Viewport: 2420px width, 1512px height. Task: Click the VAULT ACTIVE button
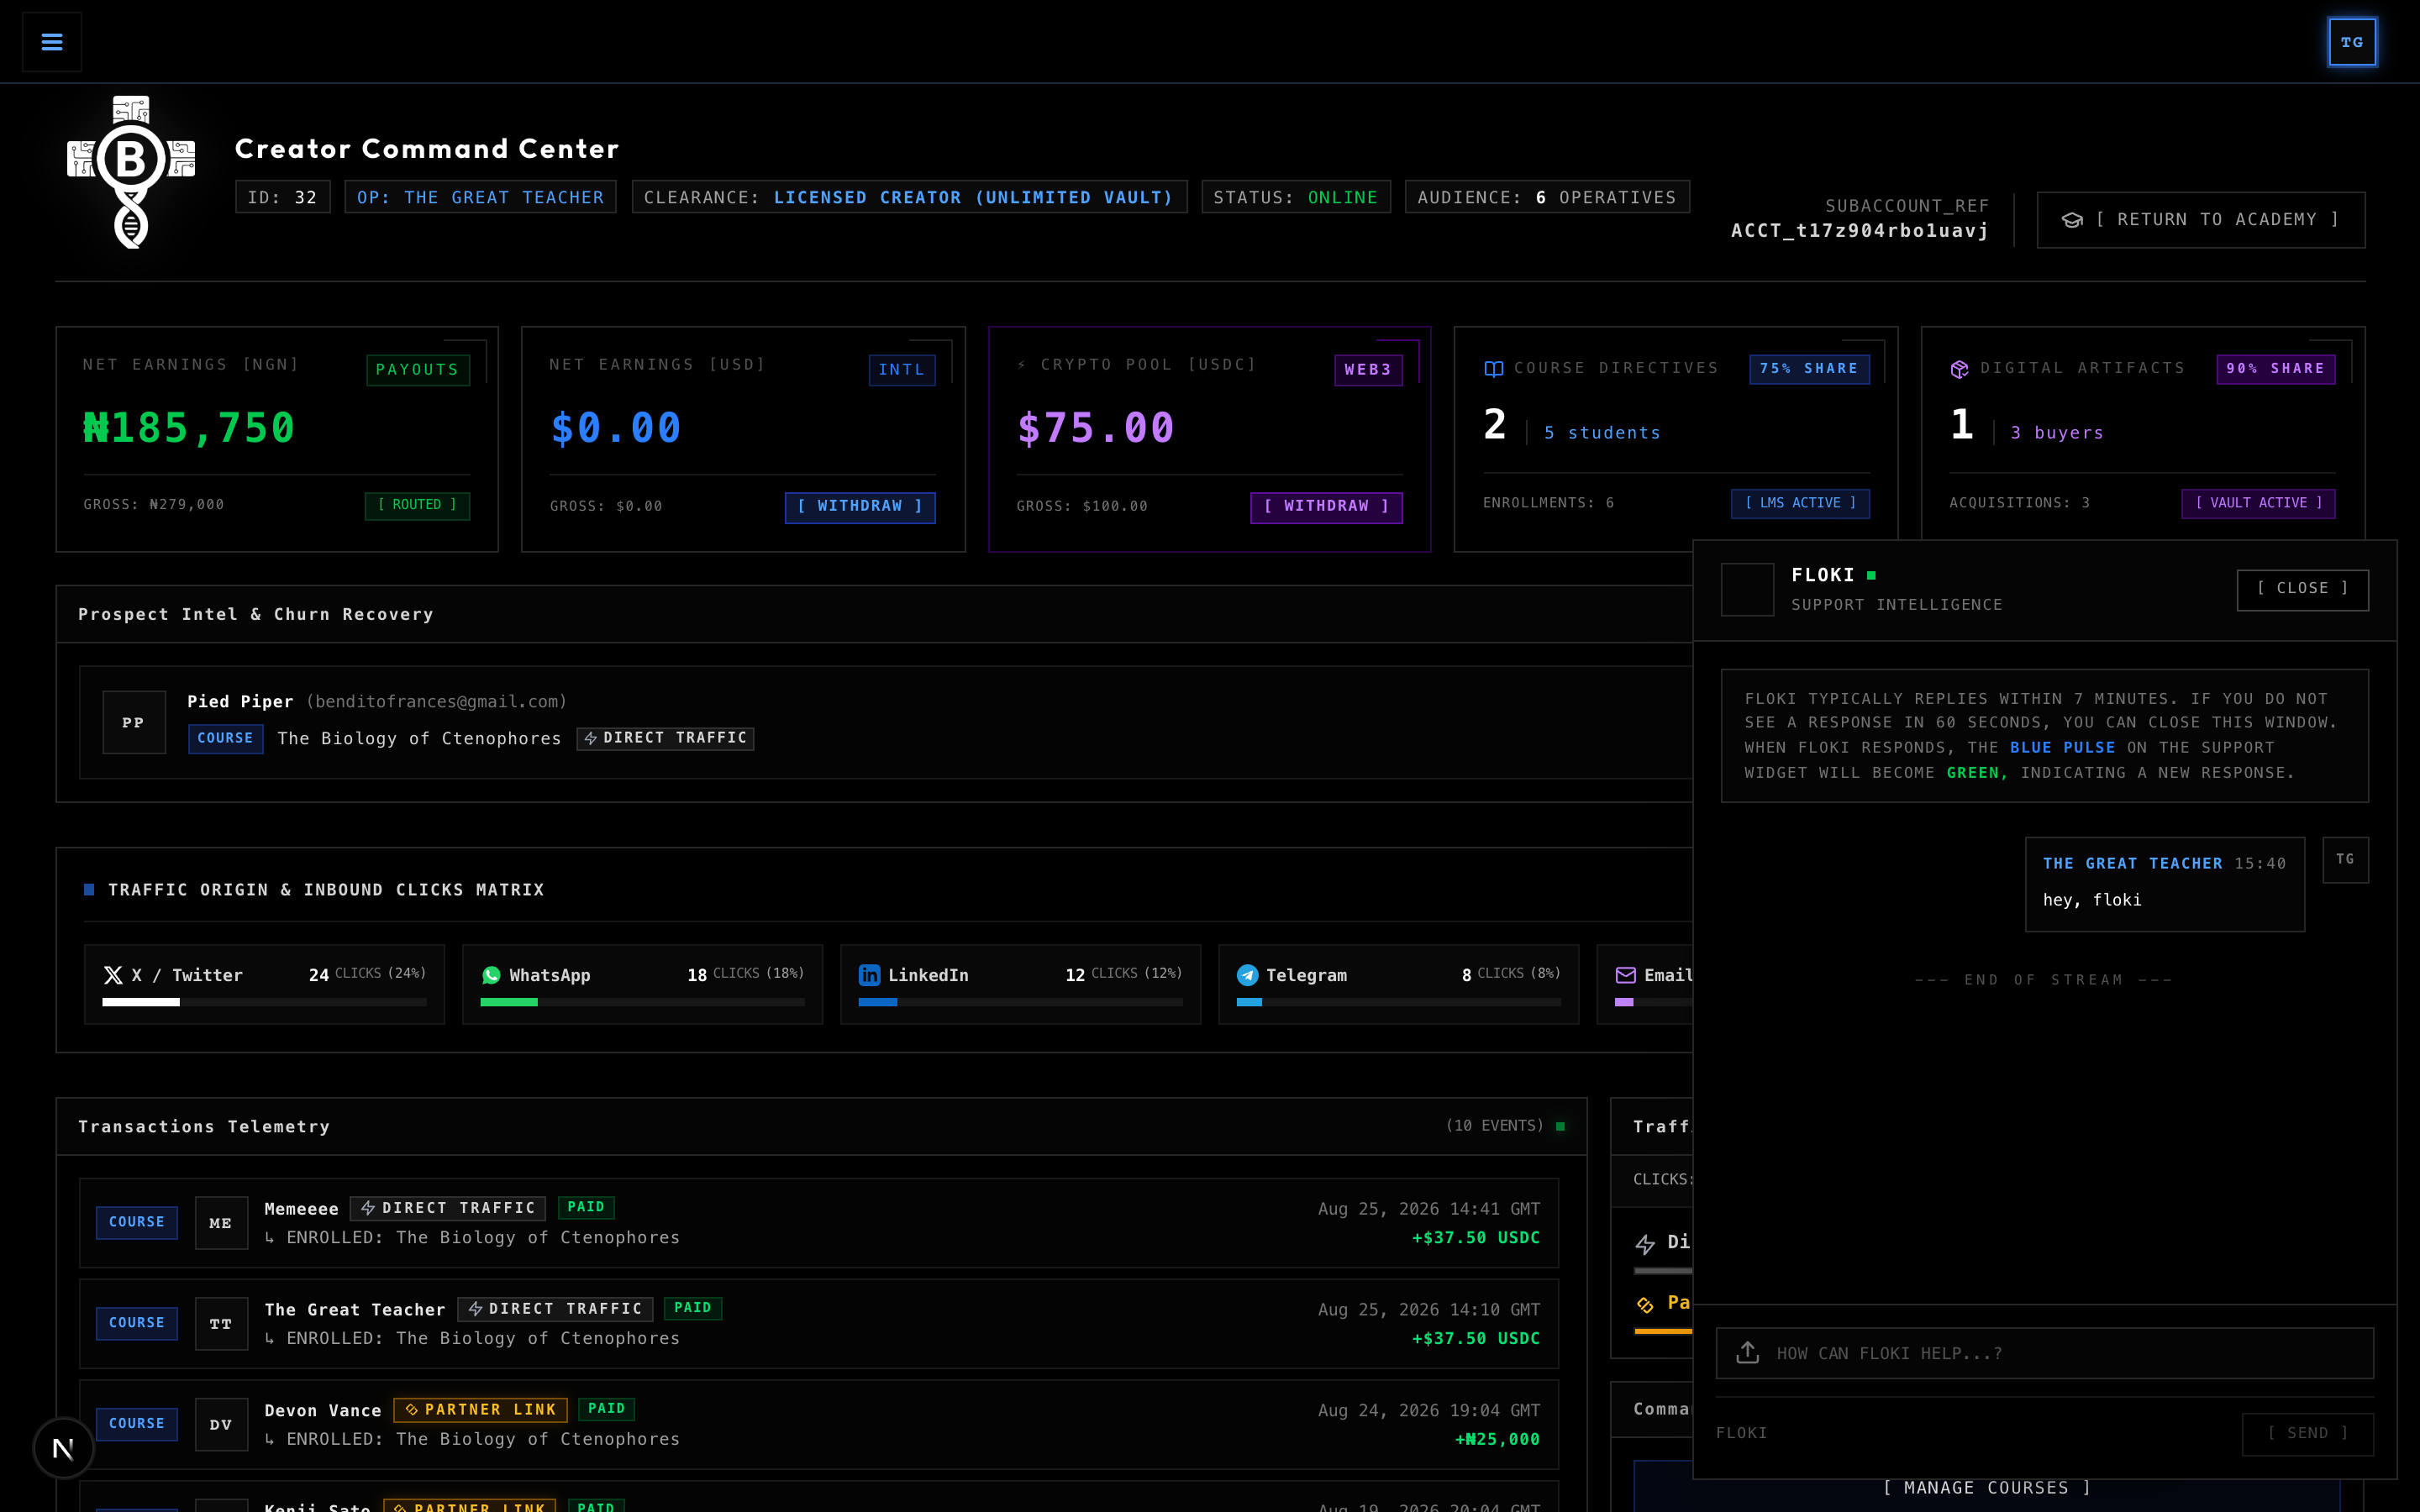pyautogui.click(x=2258, y=503)
